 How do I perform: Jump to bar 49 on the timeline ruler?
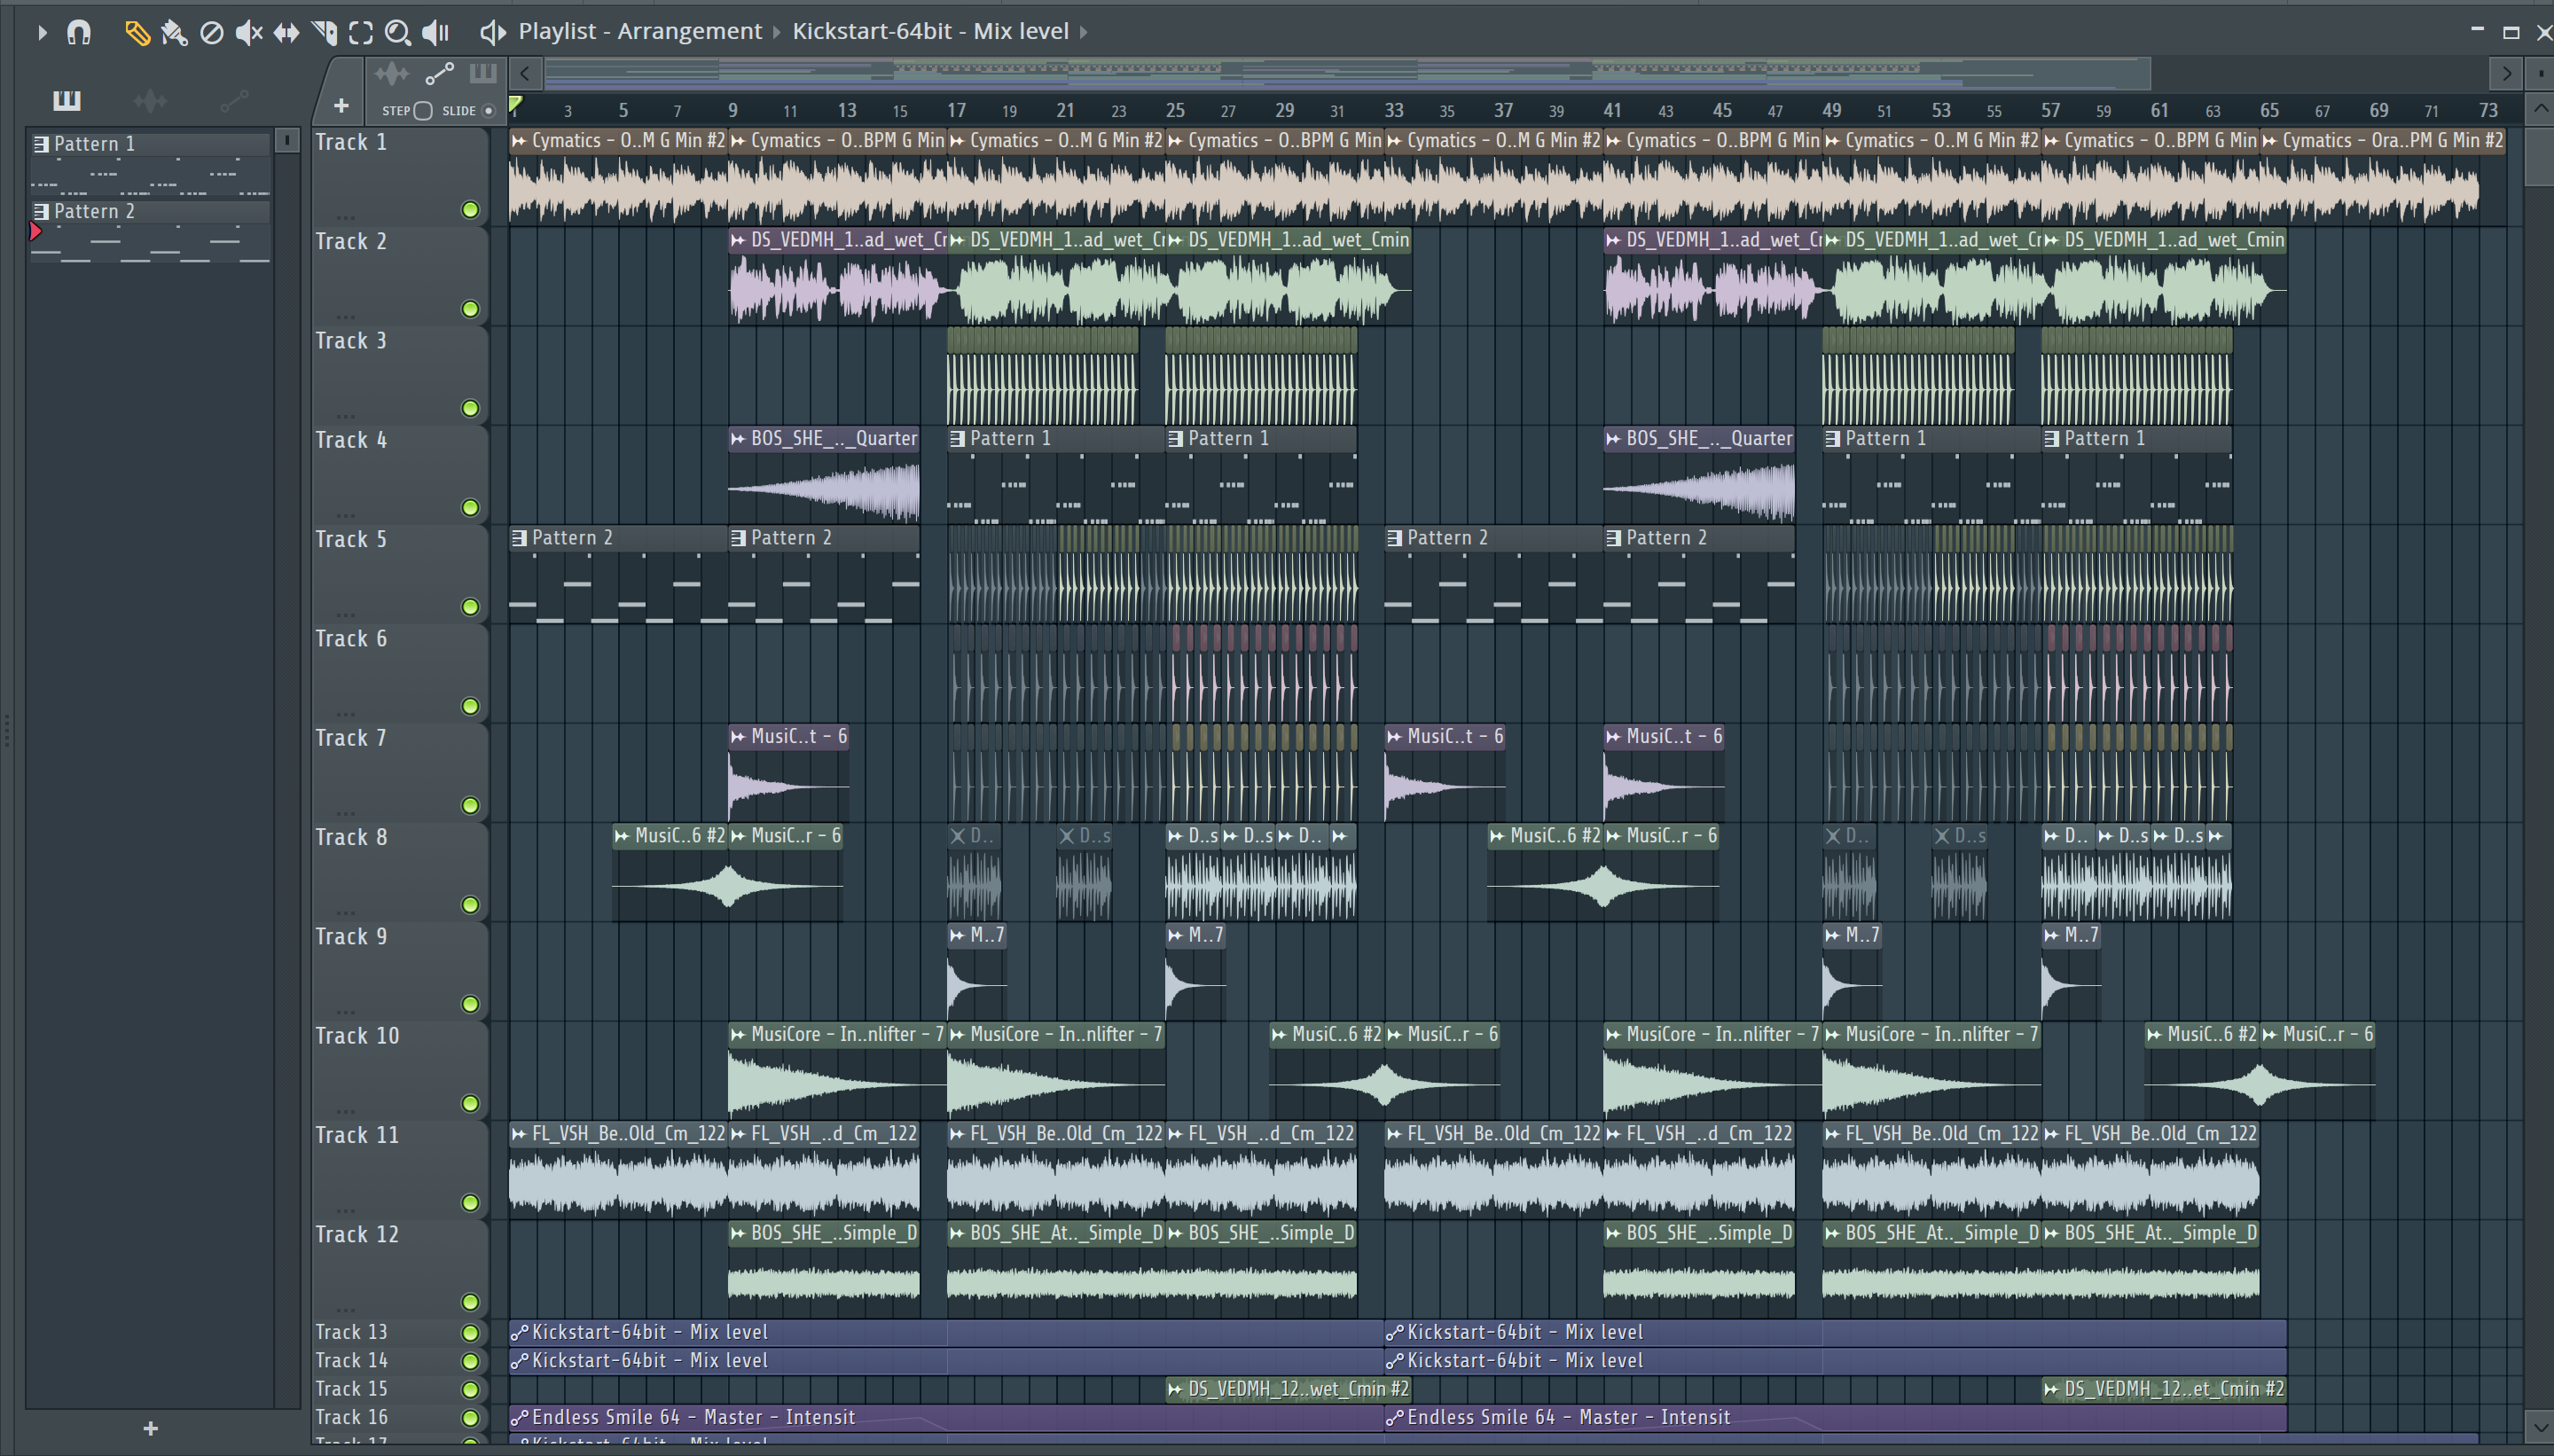(x=1831, y=110)
